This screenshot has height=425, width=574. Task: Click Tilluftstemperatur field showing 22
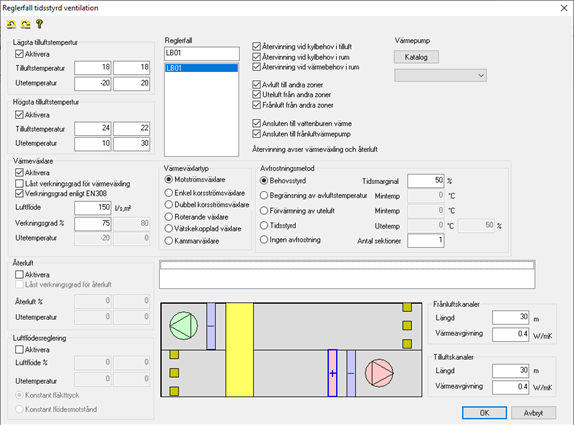point(131,128)
